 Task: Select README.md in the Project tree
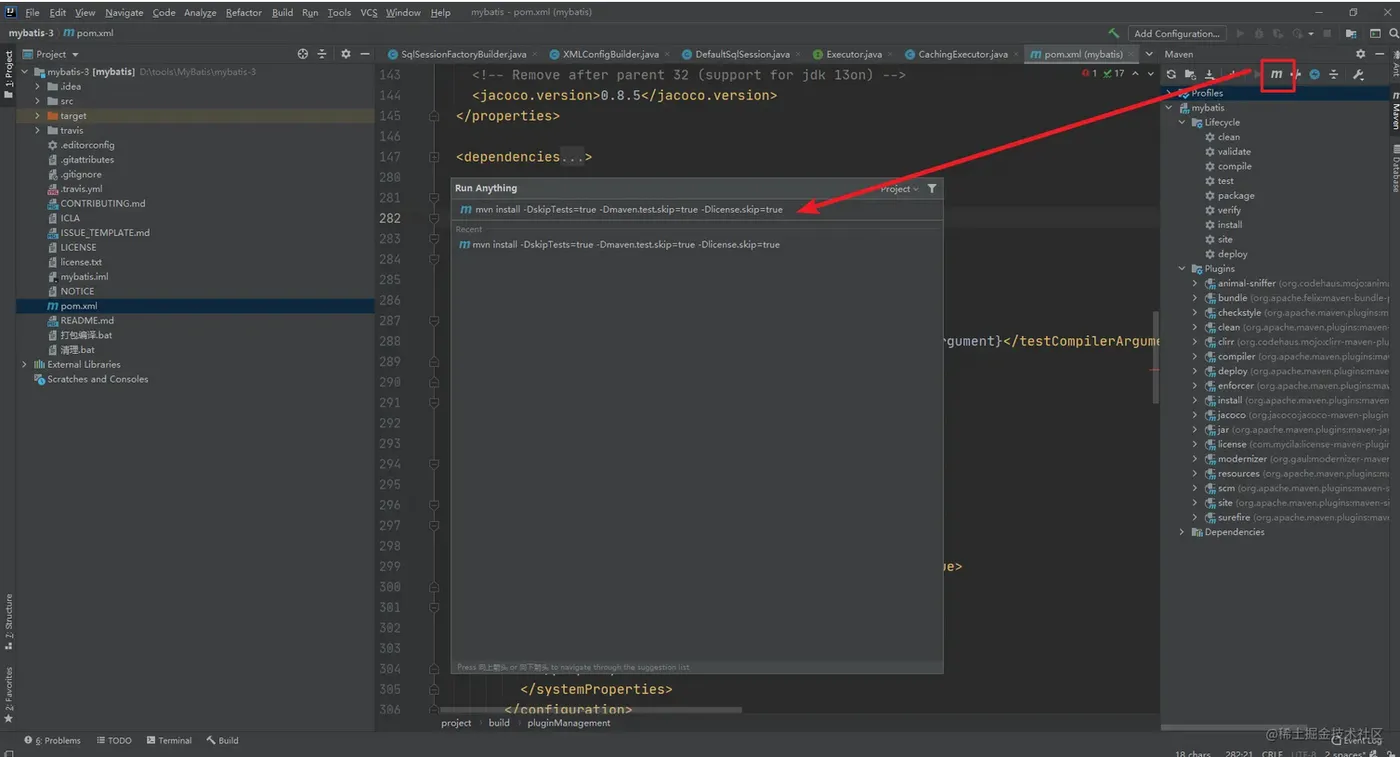tap(87, 321)
